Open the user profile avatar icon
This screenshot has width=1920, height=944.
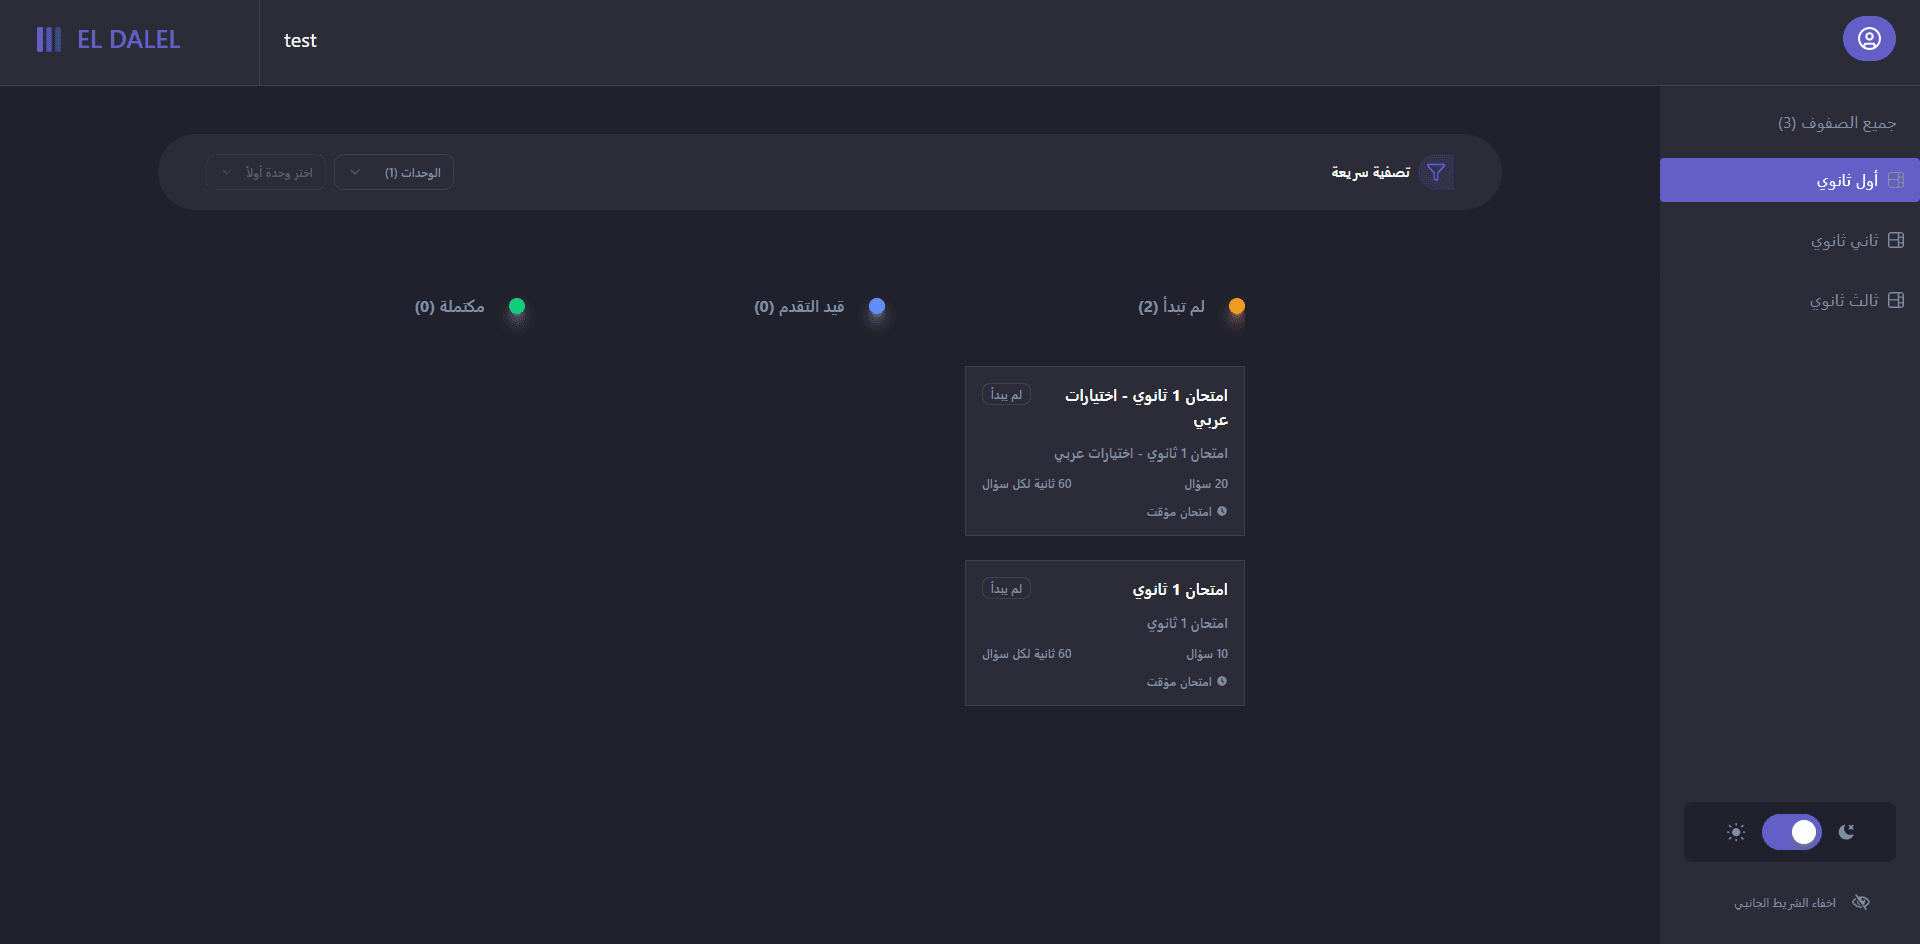coord(1869,39)
